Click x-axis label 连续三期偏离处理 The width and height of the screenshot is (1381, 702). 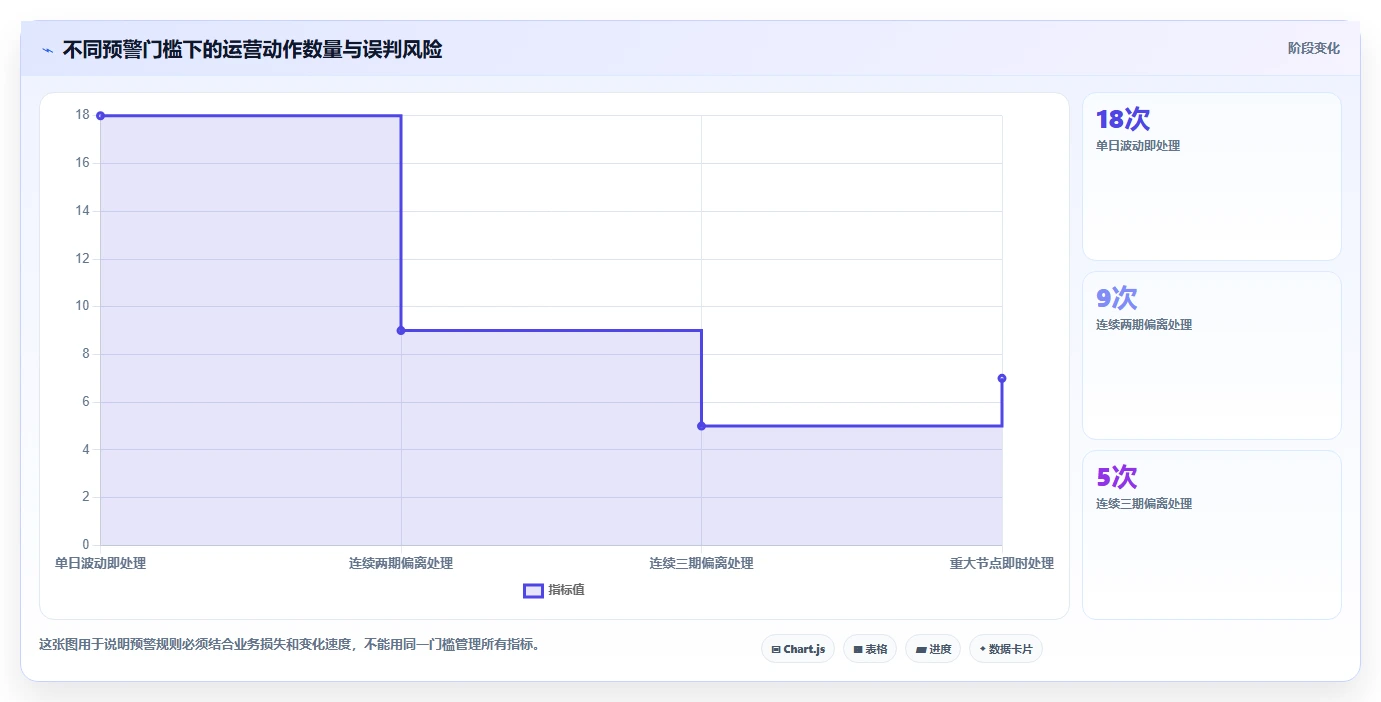tap(701, 563)
